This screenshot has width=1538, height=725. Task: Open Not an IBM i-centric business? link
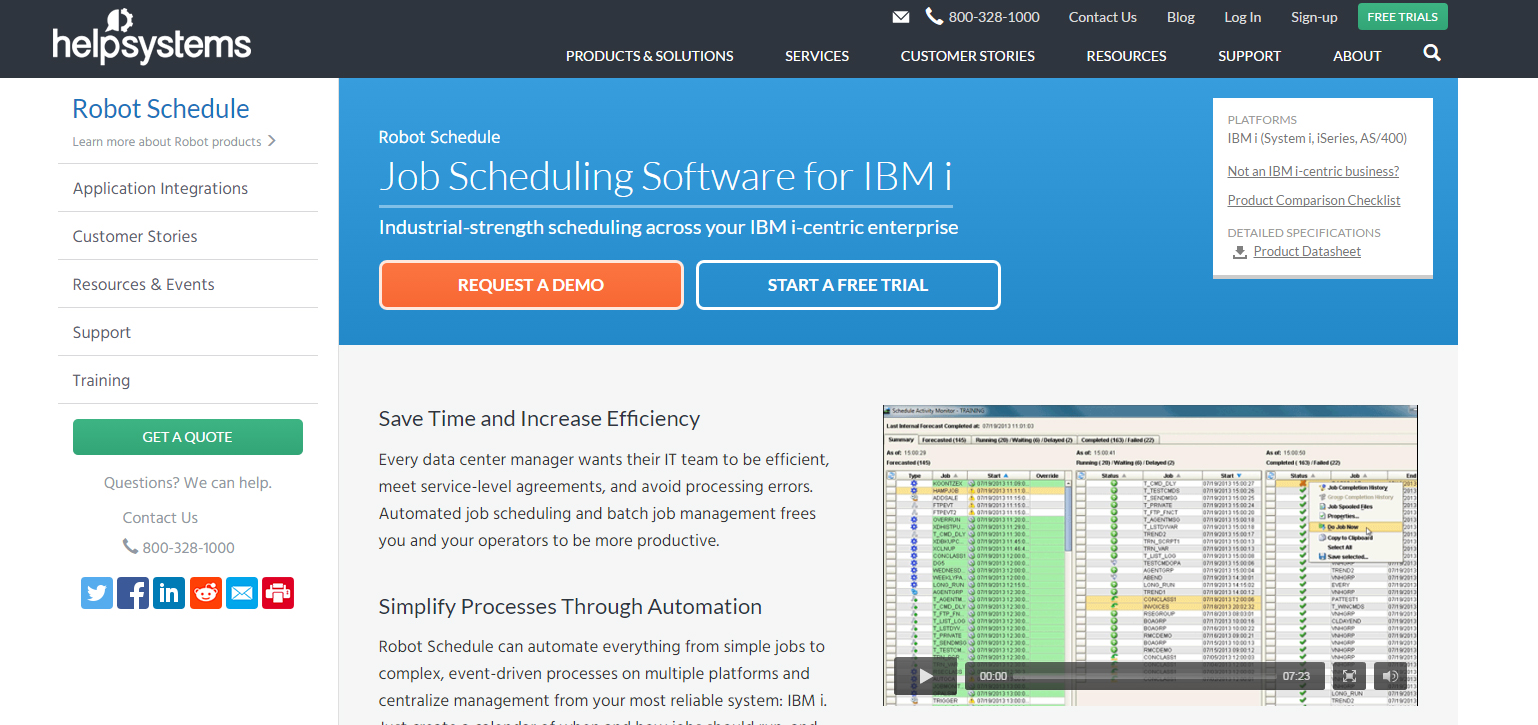[1313, 171]
